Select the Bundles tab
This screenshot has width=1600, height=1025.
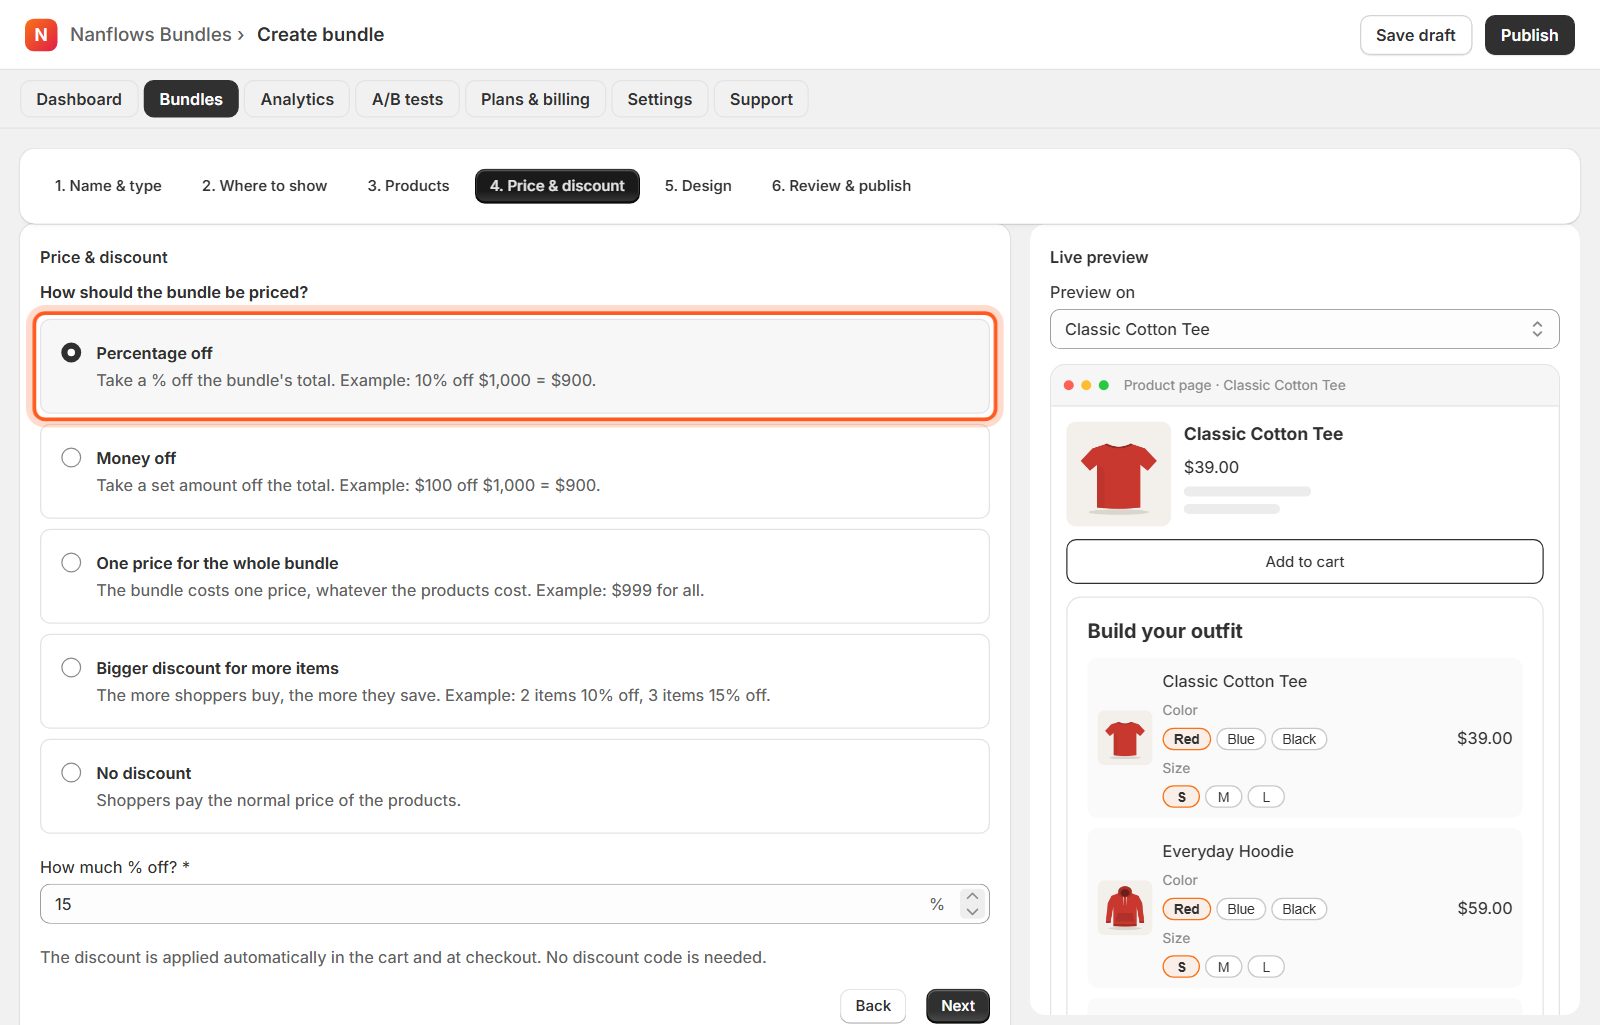coord(191,99)
